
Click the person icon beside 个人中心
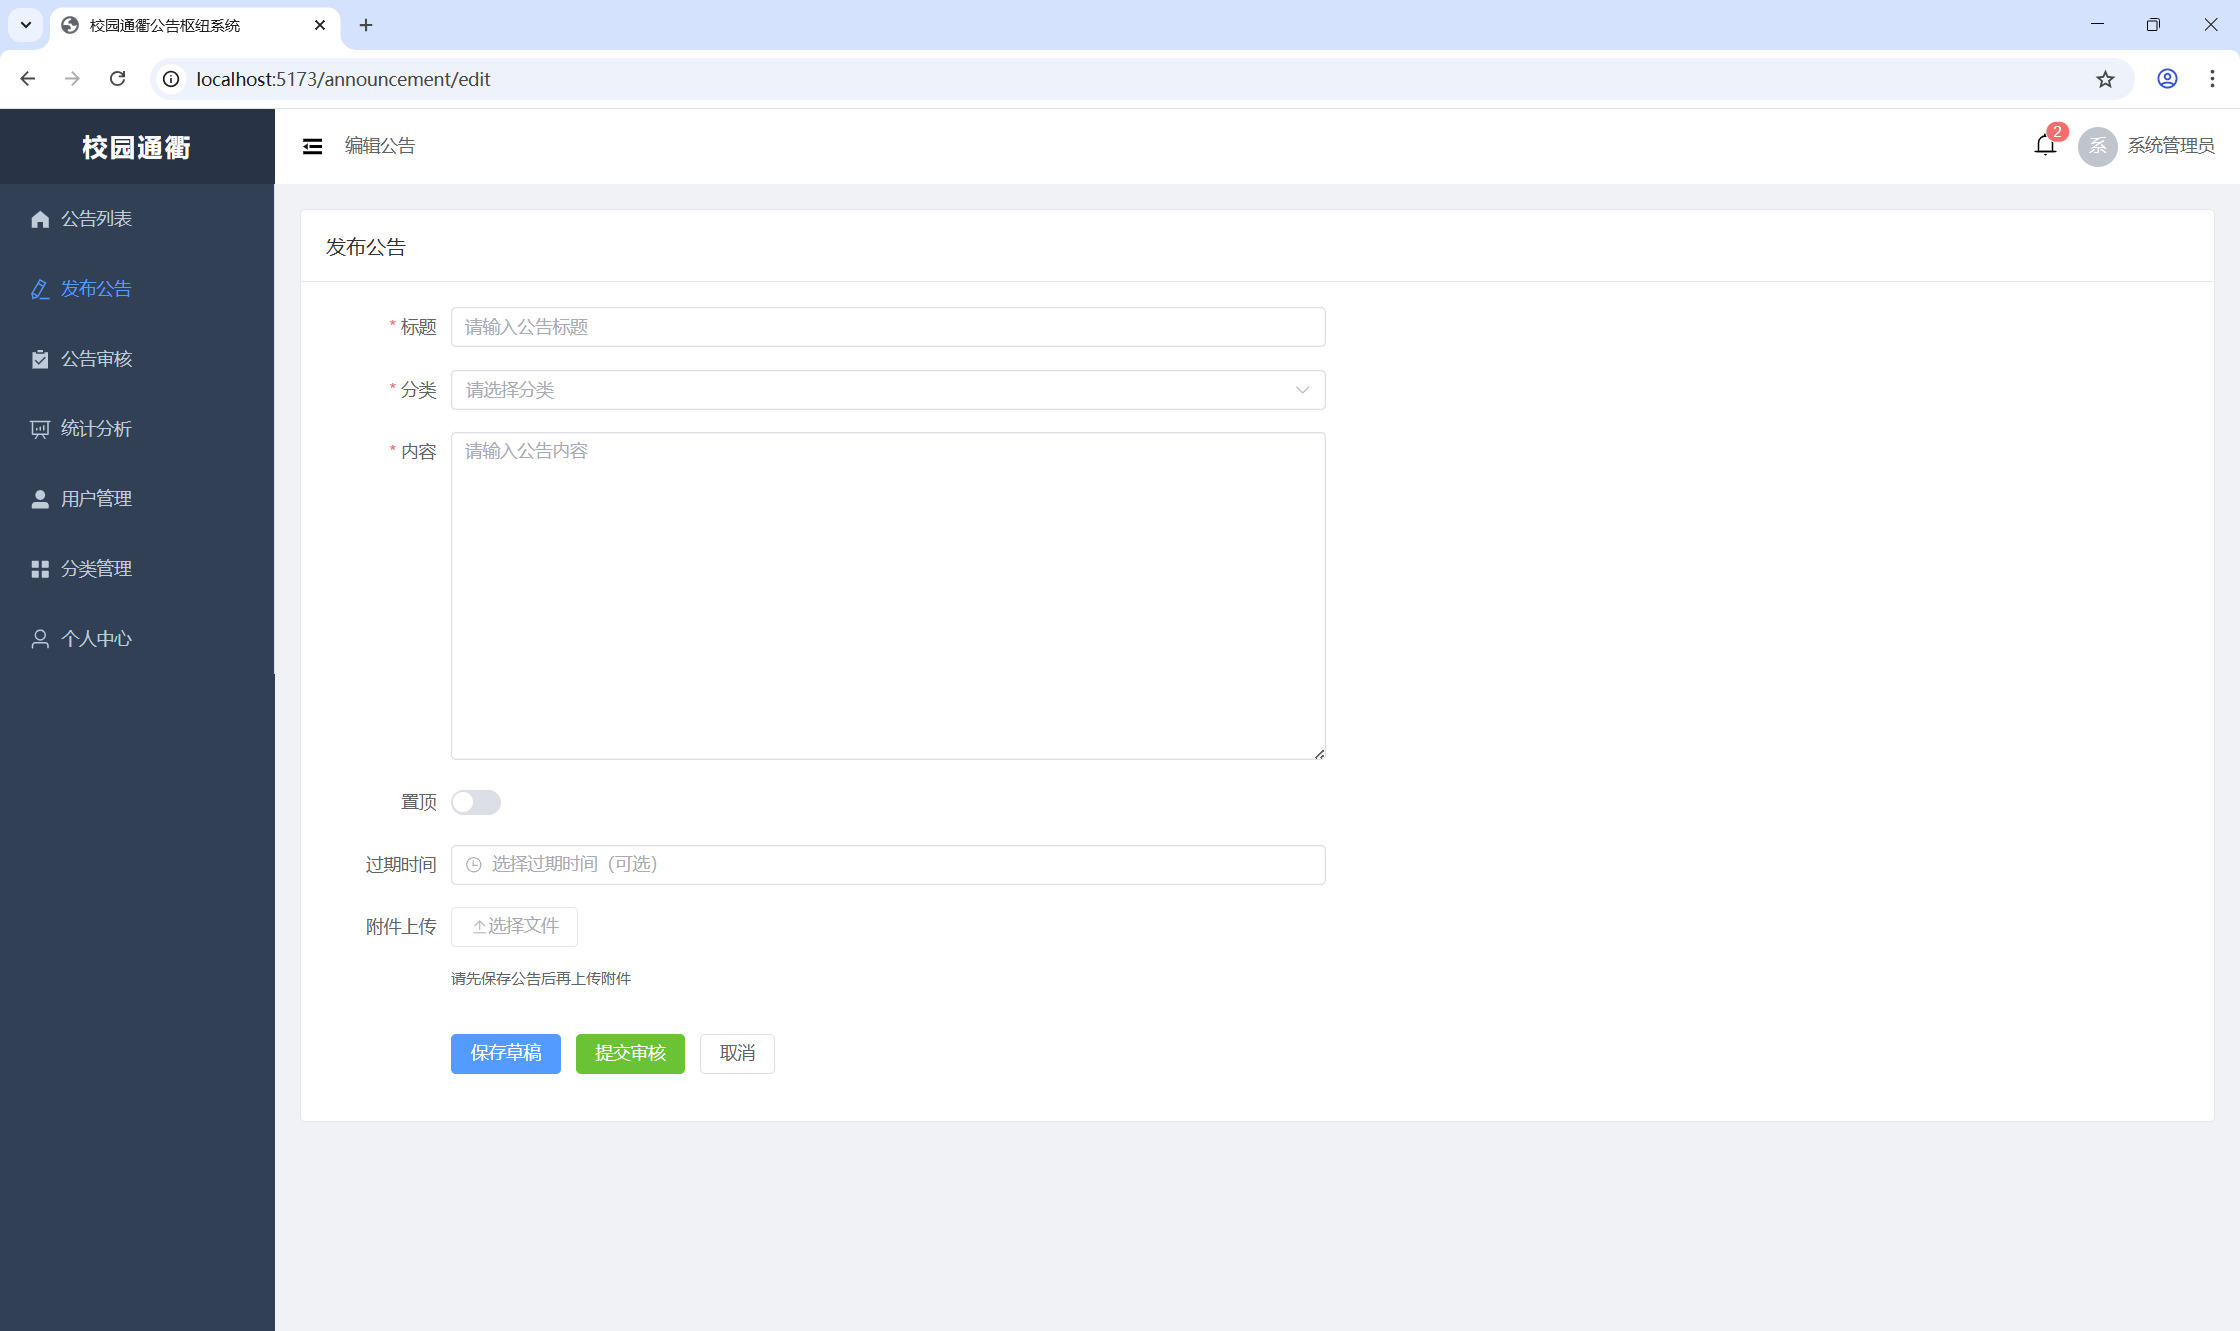(x=40, y=639)
